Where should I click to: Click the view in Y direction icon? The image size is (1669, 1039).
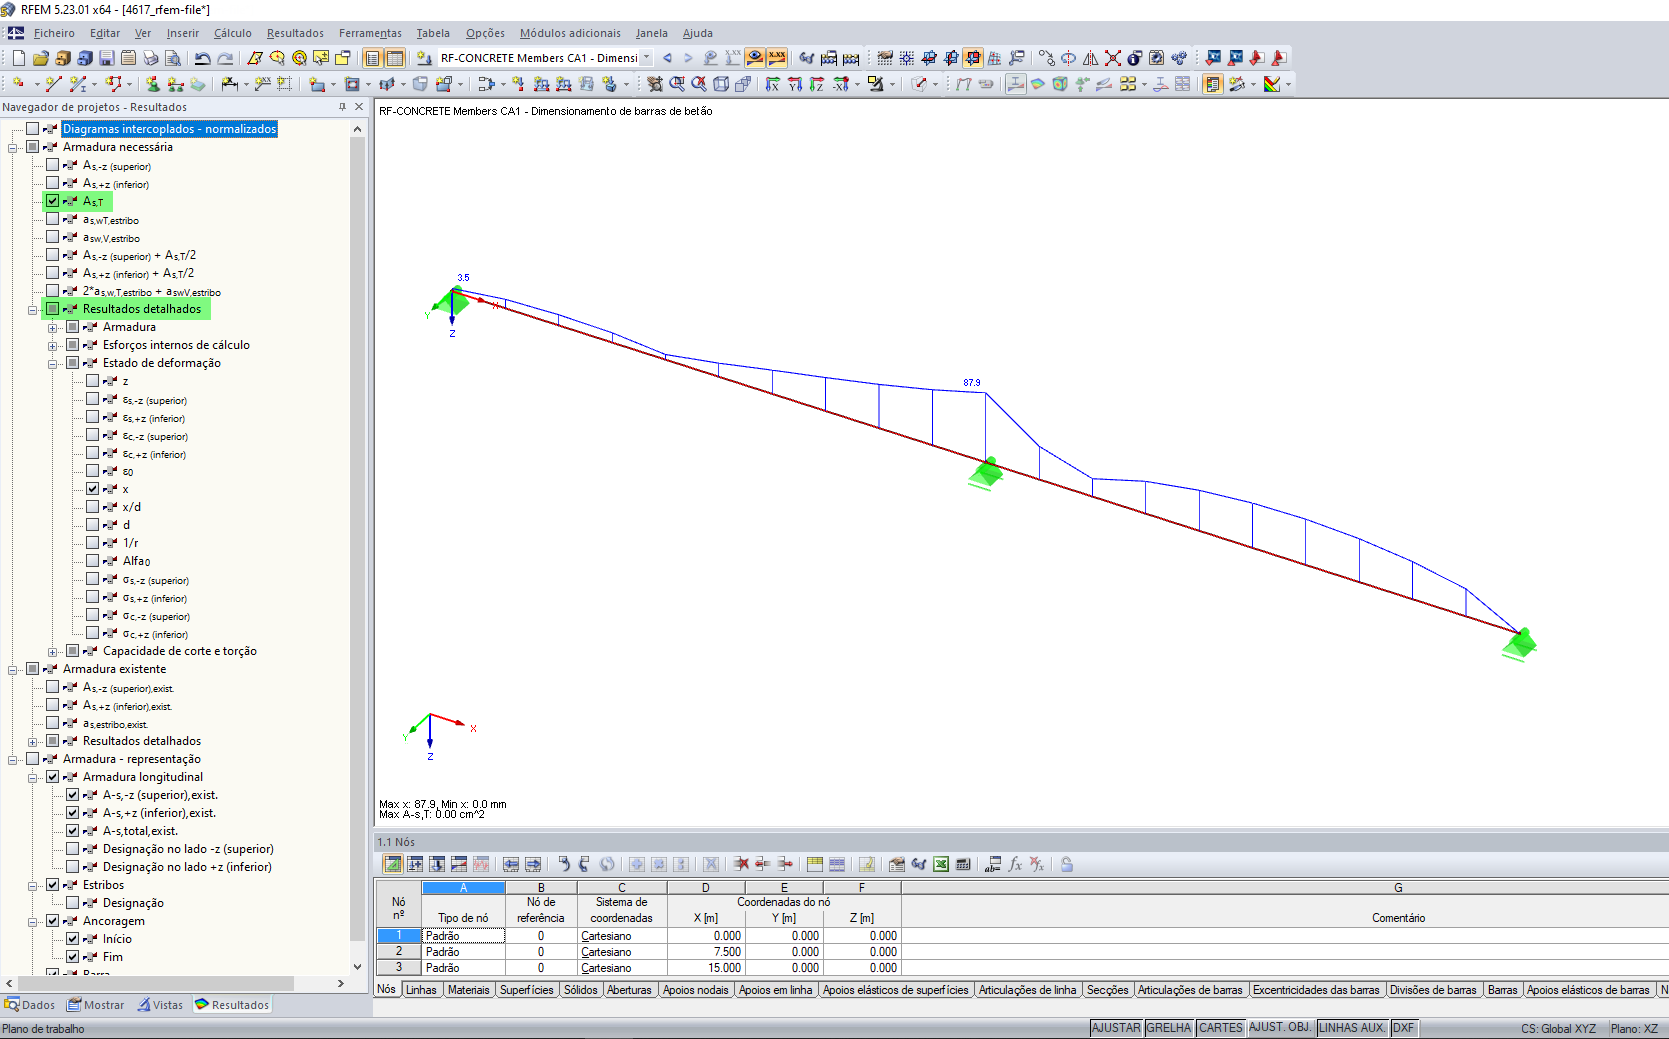[795, 84]
